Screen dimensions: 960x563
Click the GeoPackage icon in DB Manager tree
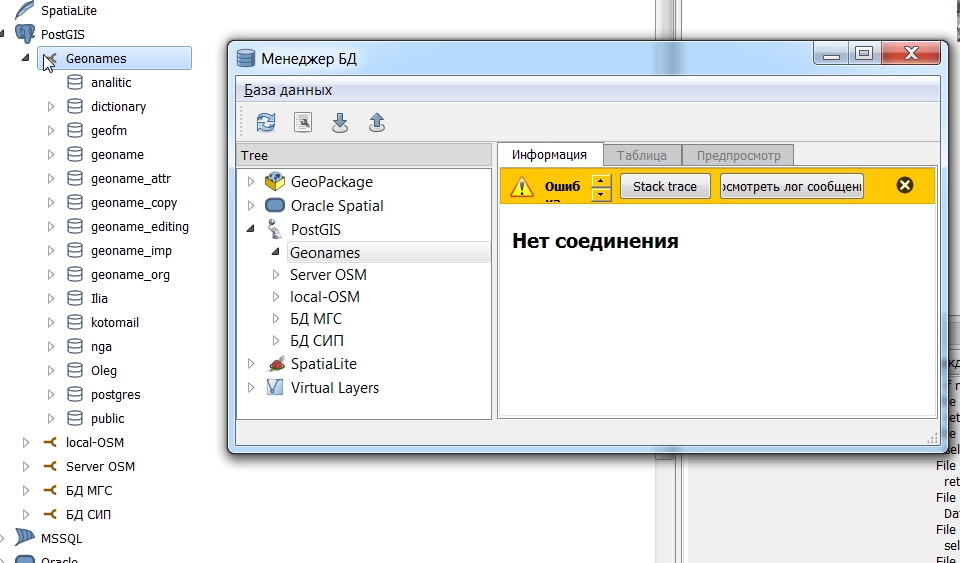275,182
